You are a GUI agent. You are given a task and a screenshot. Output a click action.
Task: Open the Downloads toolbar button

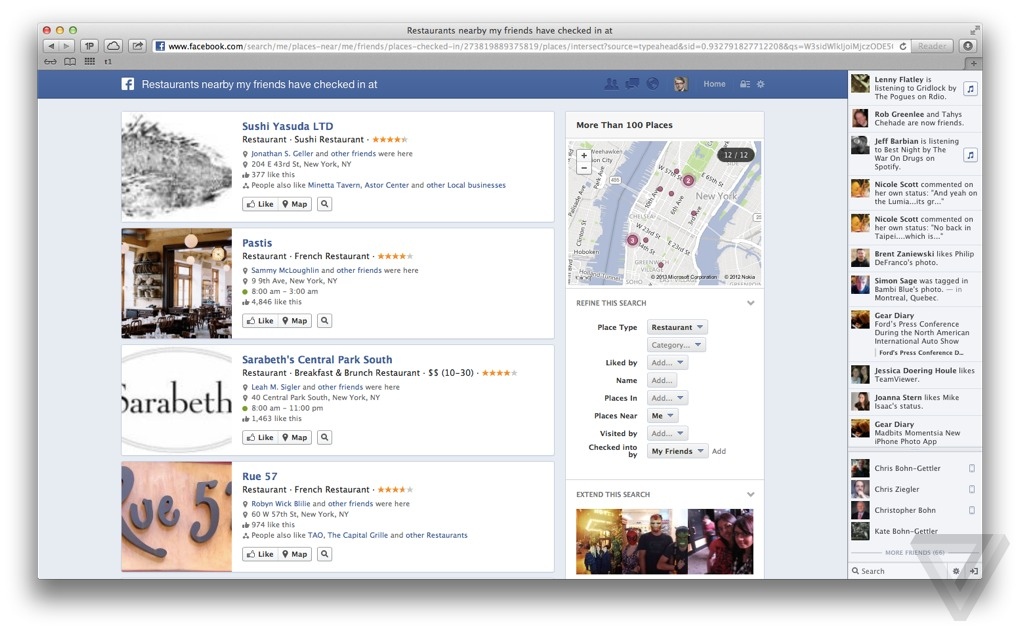coord(968,46)
